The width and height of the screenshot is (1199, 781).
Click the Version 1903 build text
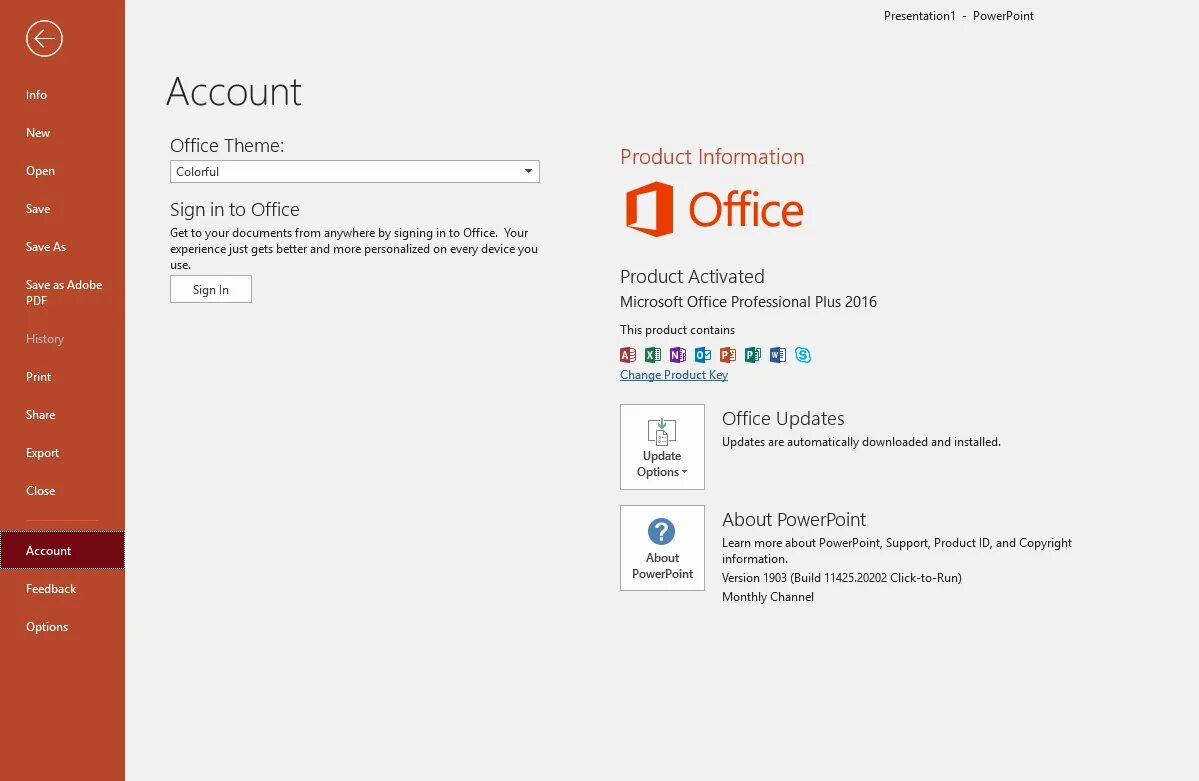coord(842,578)
